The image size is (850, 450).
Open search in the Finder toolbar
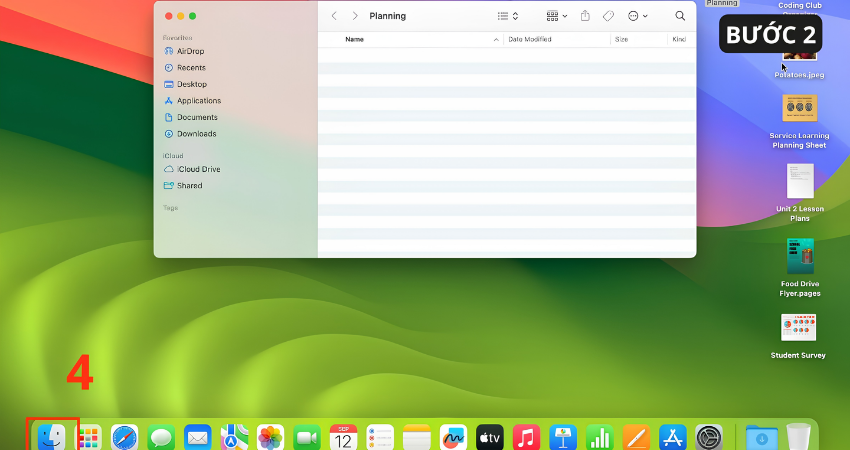point(680,16)
